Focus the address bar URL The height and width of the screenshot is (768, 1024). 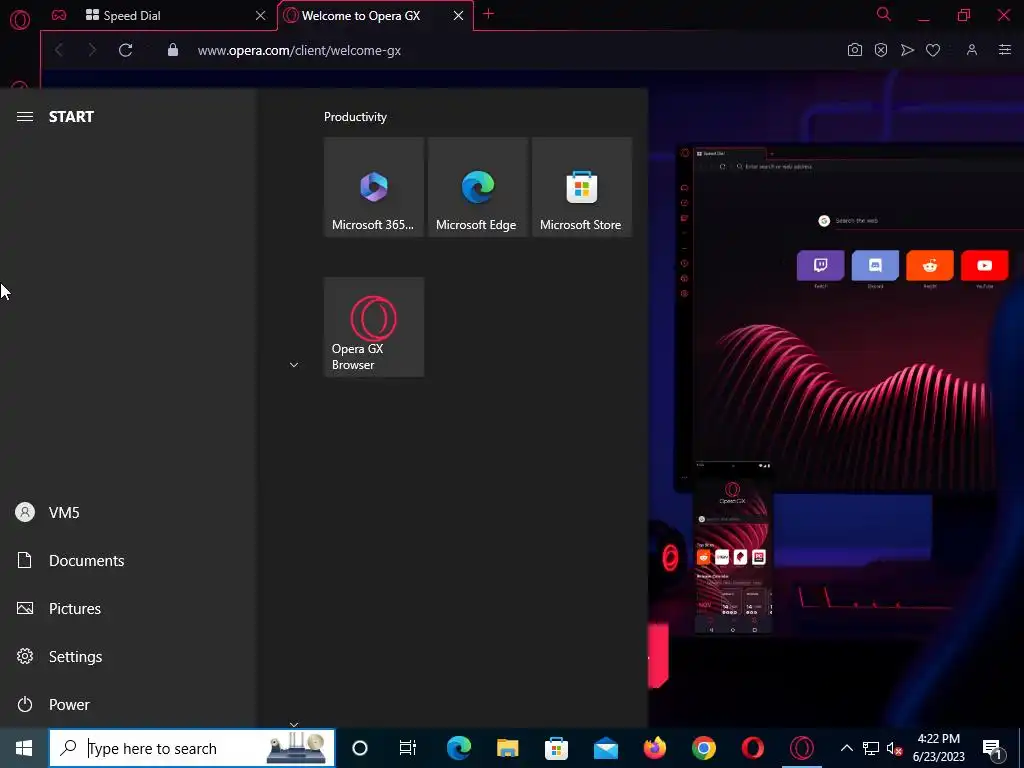click(x=299, y=50)
